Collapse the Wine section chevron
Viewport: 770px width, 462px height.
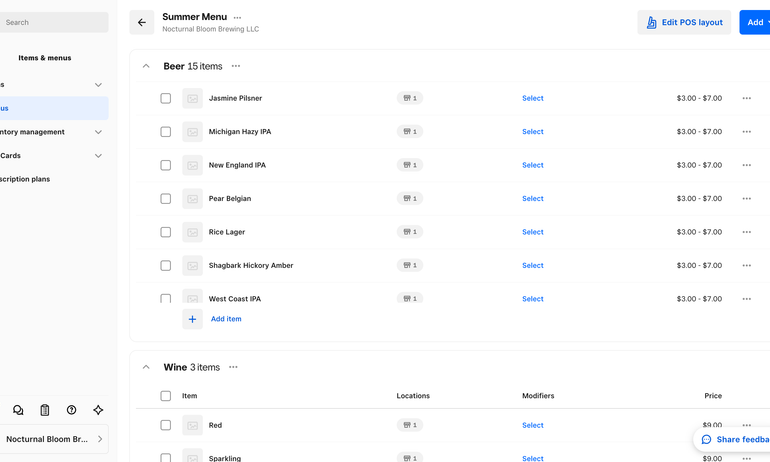click(146, 367)
